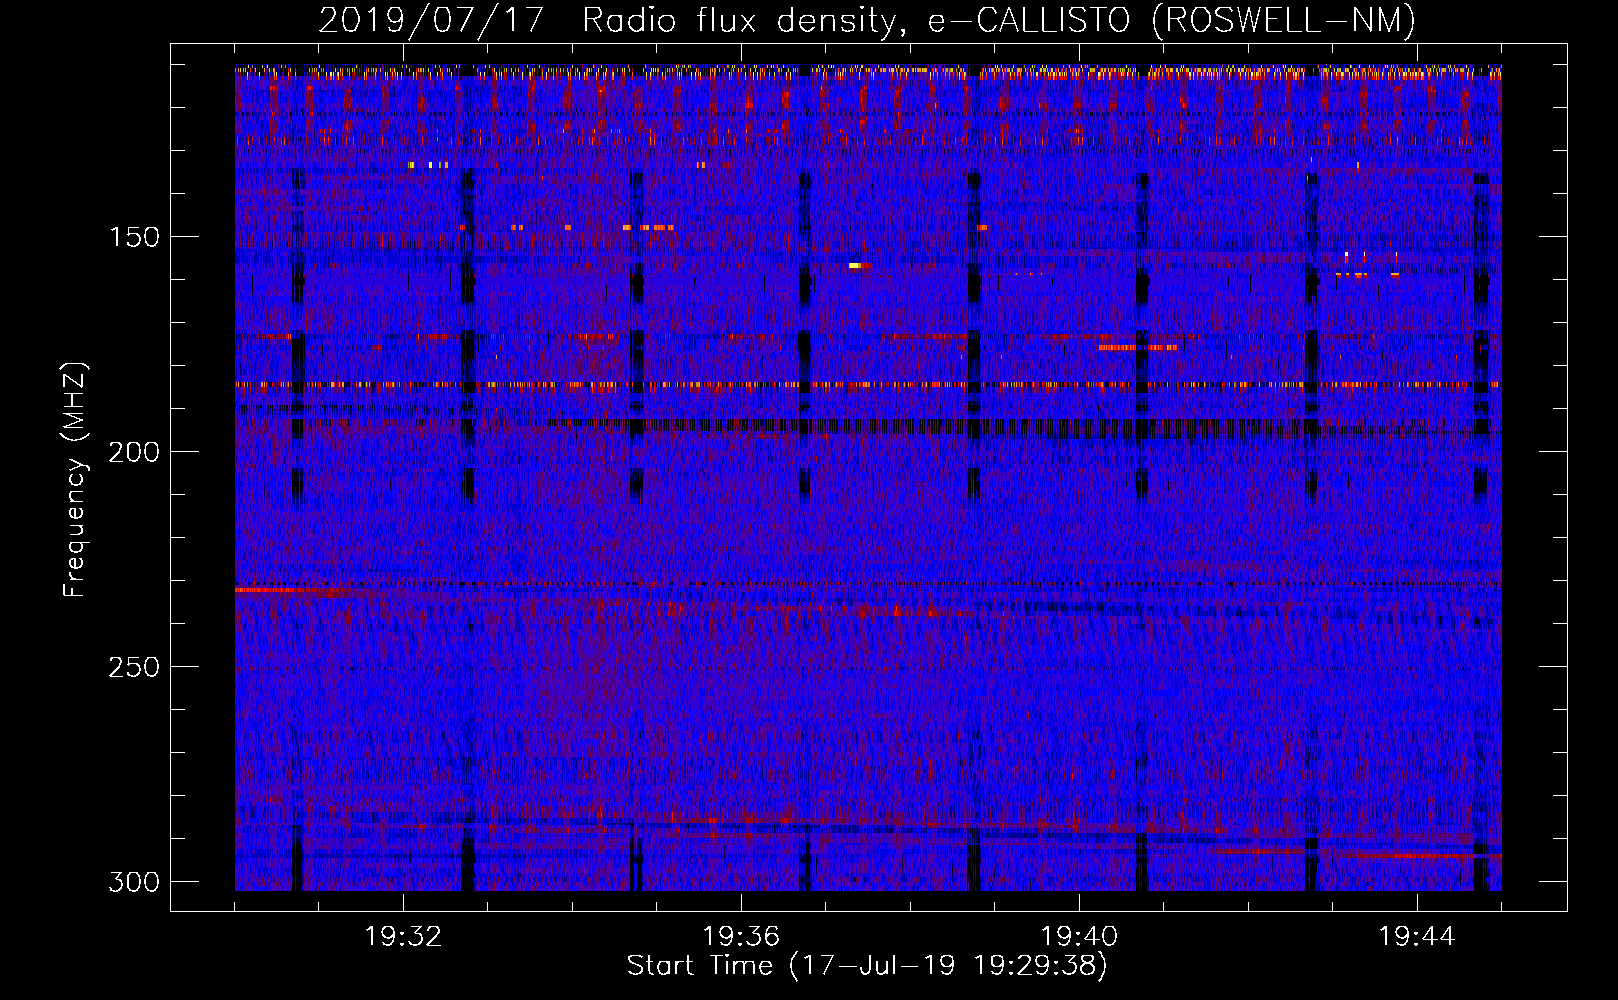Screen dimensions: 1618x1000
Task: Click the 19:36 time tick label
Action: (x=741, y=937)
